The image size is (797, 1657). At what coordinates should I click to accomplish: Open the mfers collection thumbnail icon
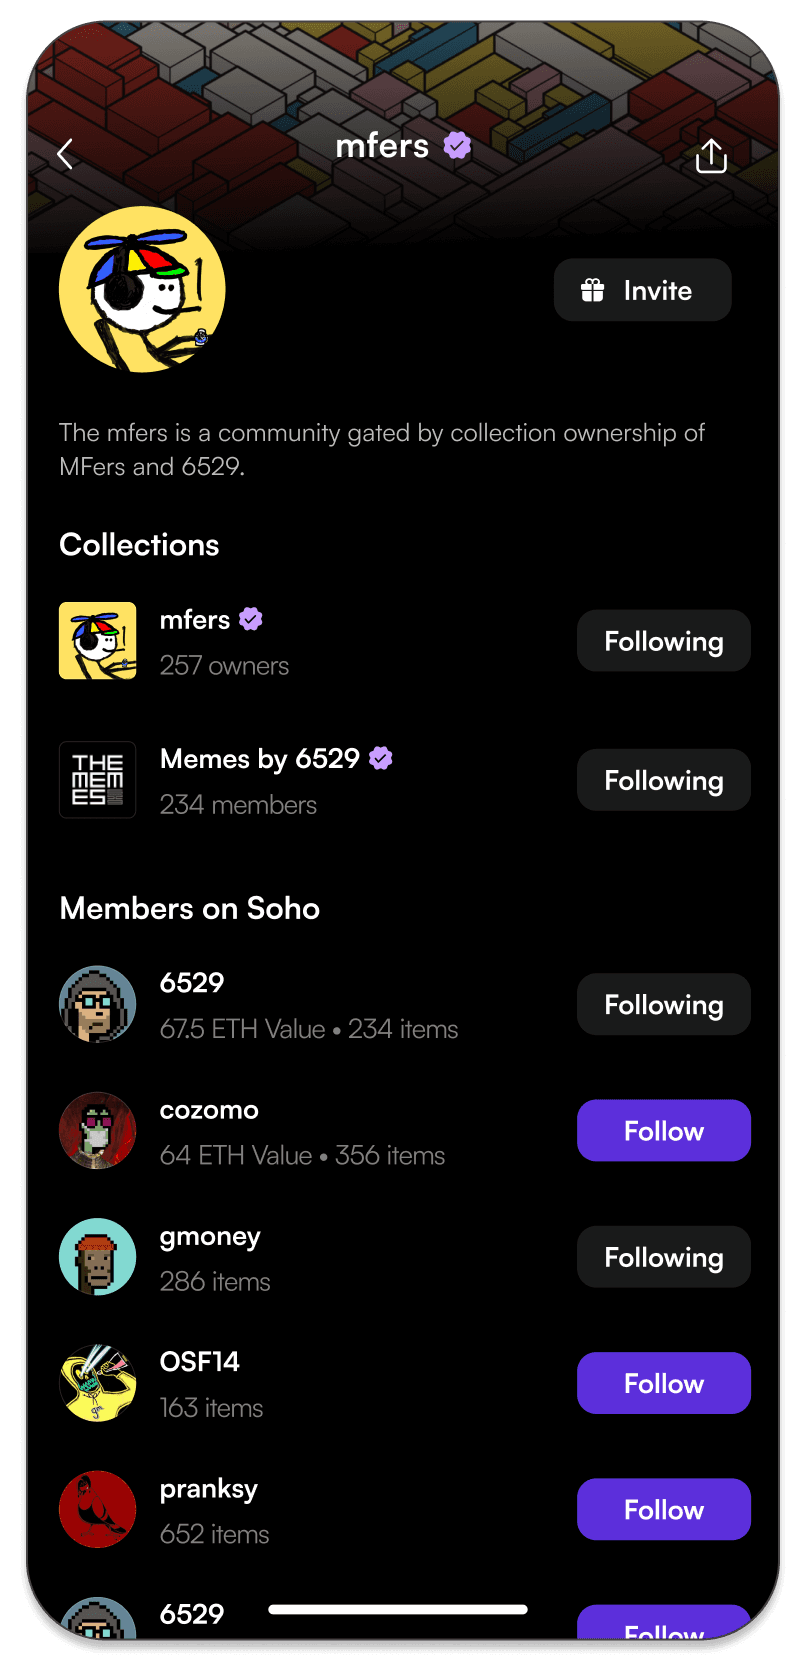[98, 641]
